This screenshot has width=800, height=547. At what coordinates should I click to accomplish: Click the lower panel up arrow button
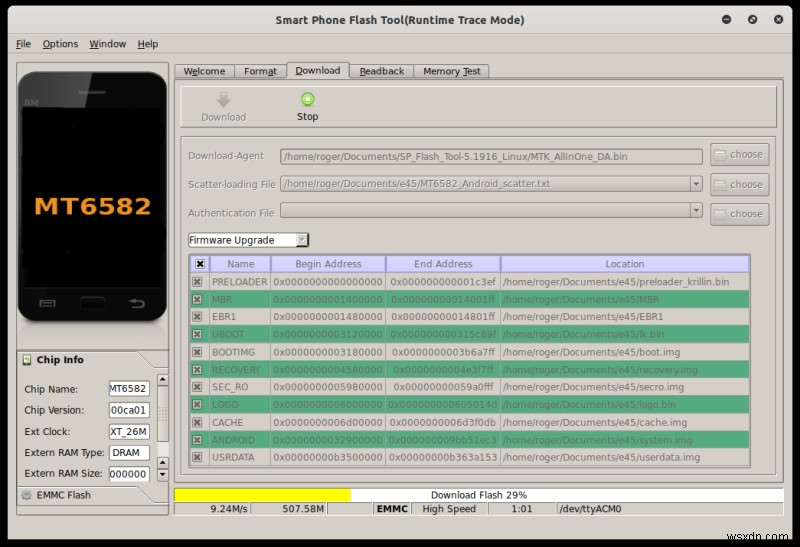coord(162,463)
